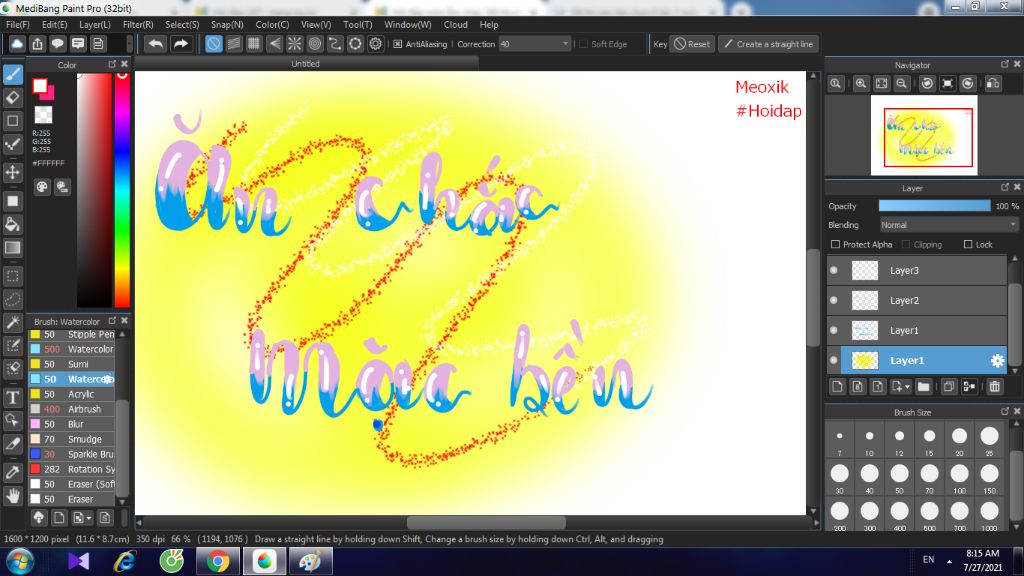Zoom in using Navigator magnifier plus
The image size is (1024, 576).
[861, 84]
